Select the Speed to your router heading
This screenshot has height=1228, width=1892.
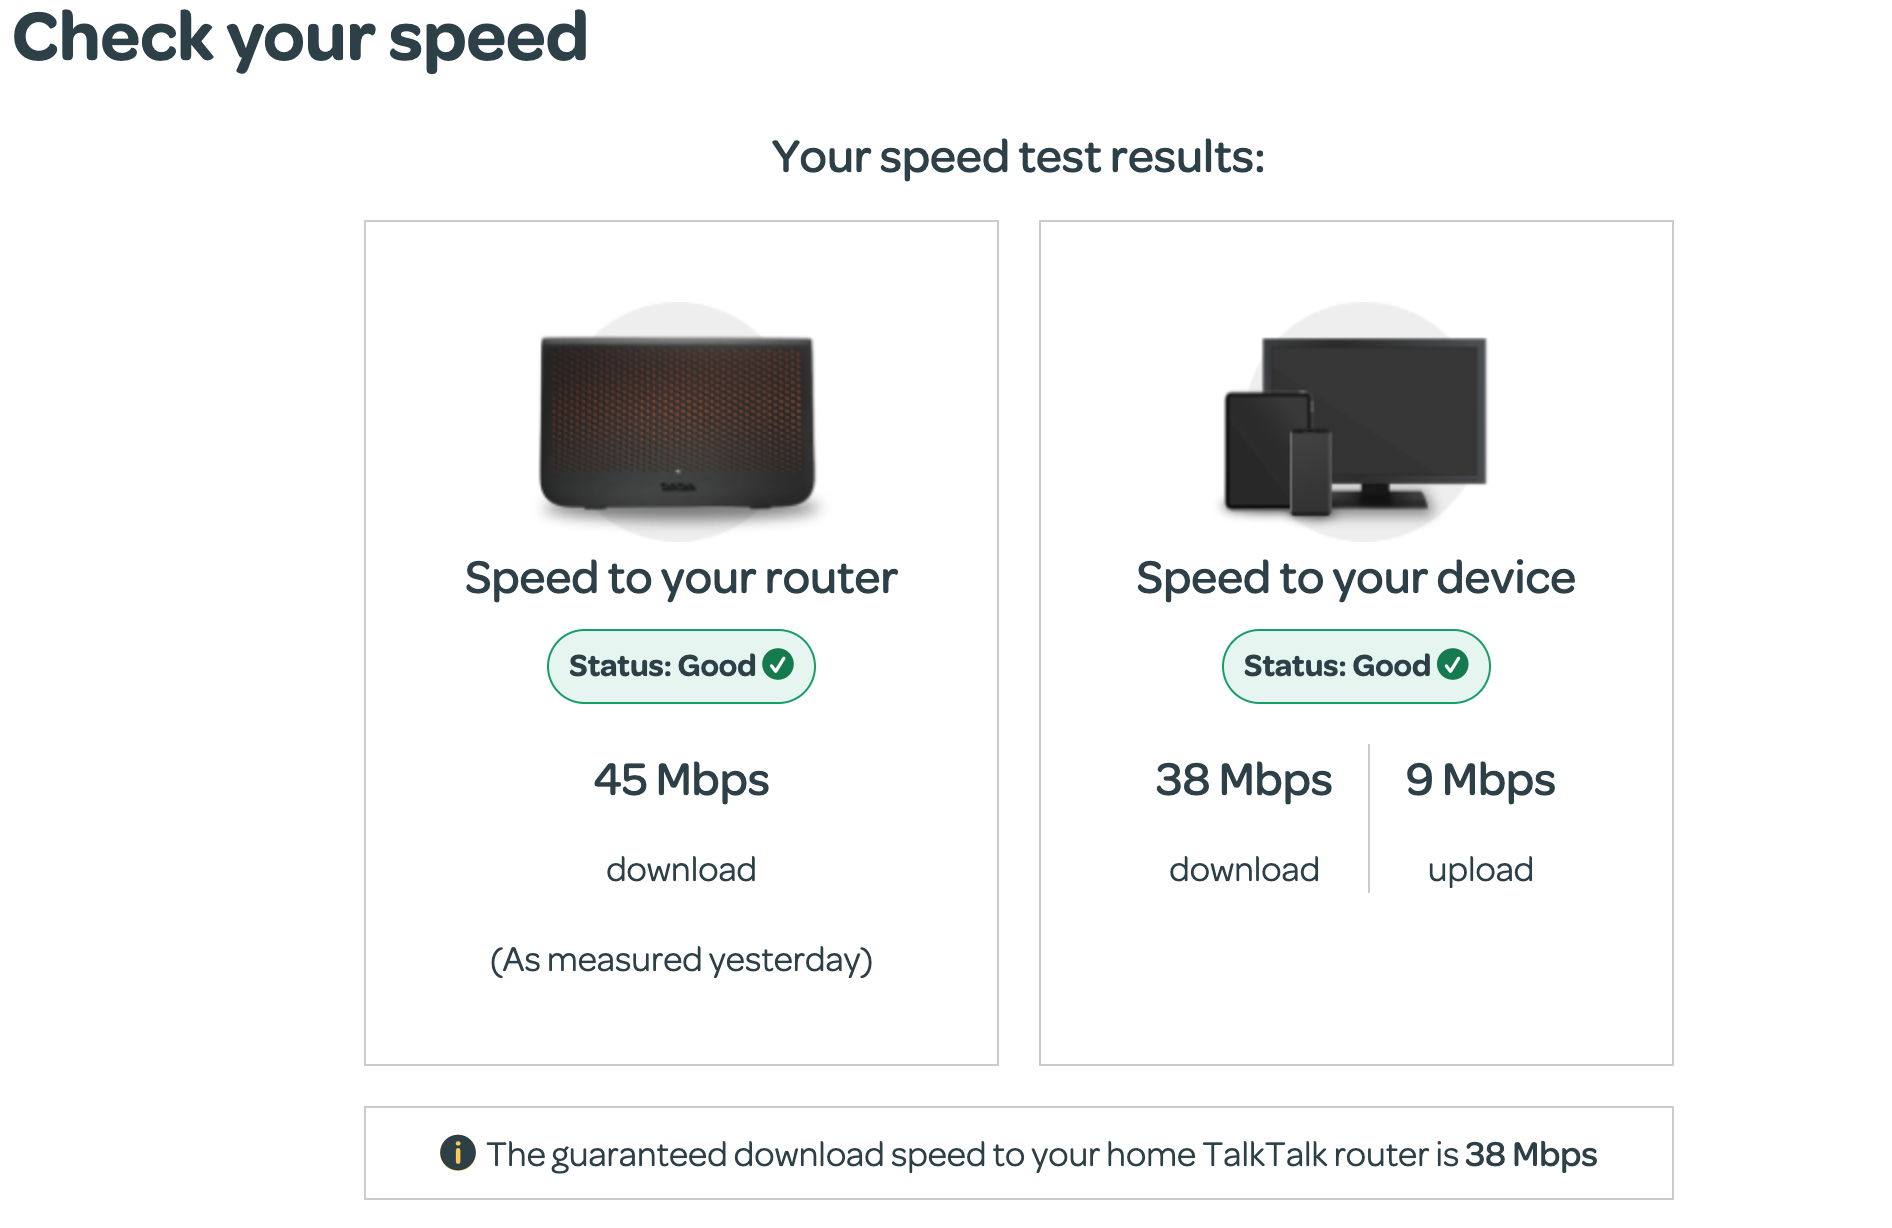pos(681,577)
